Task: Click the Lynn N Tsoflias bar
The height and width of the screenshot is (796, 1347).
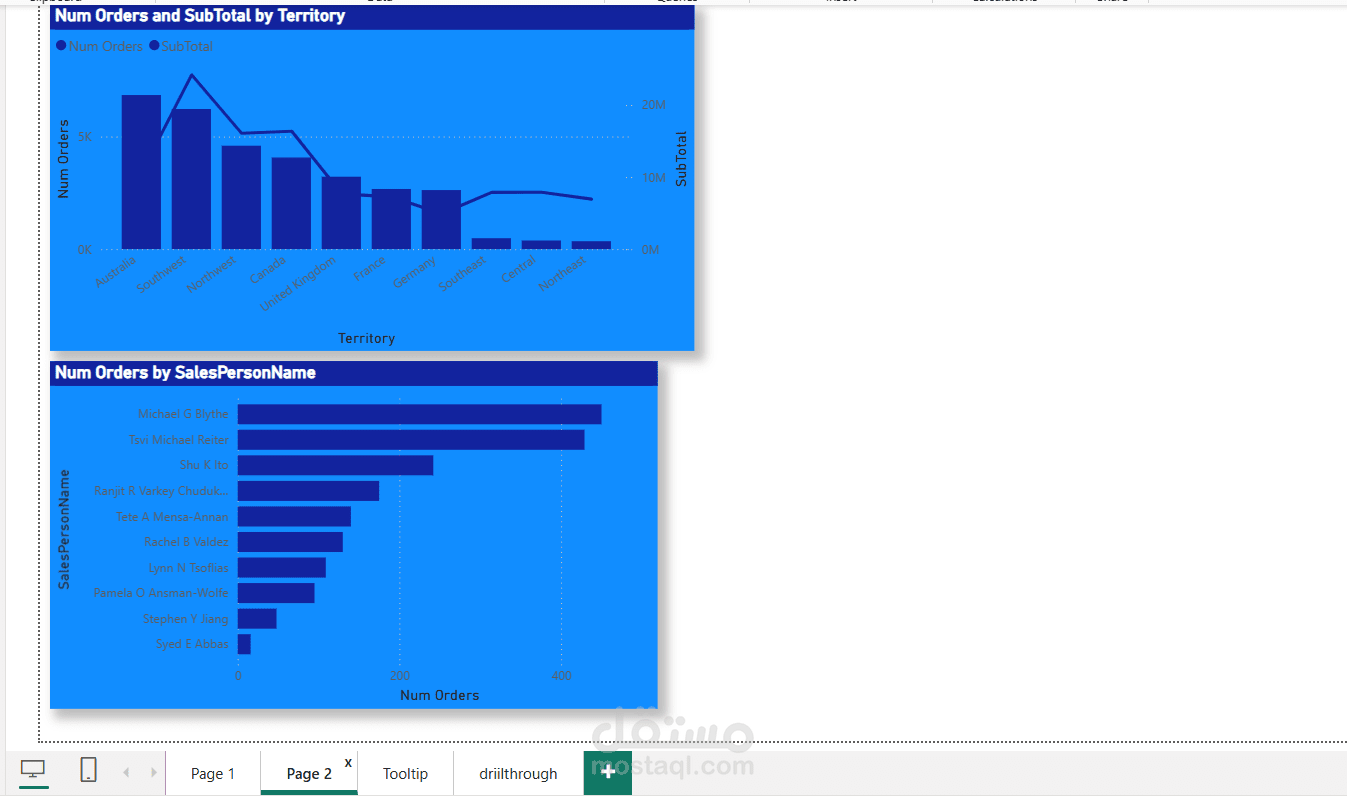Action: pyautogui.click(x=282, y=568)
